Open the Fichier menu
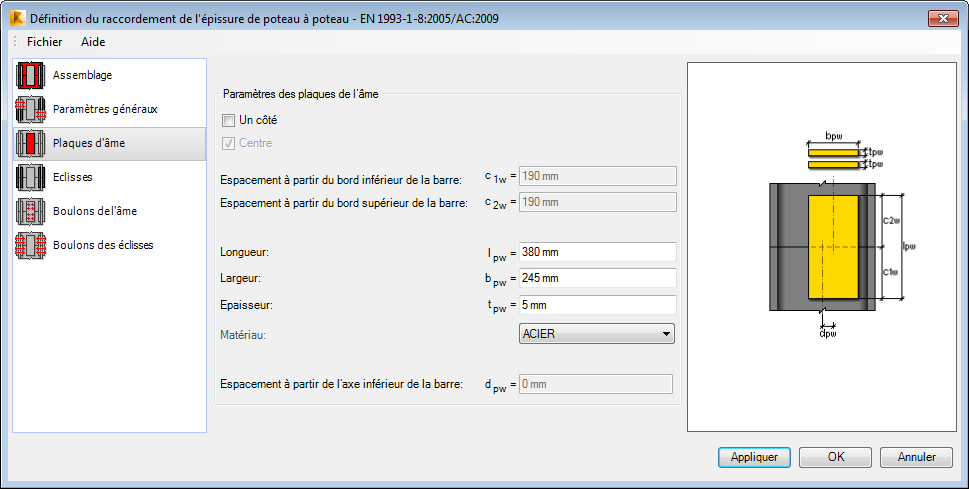 click(44, 42)
